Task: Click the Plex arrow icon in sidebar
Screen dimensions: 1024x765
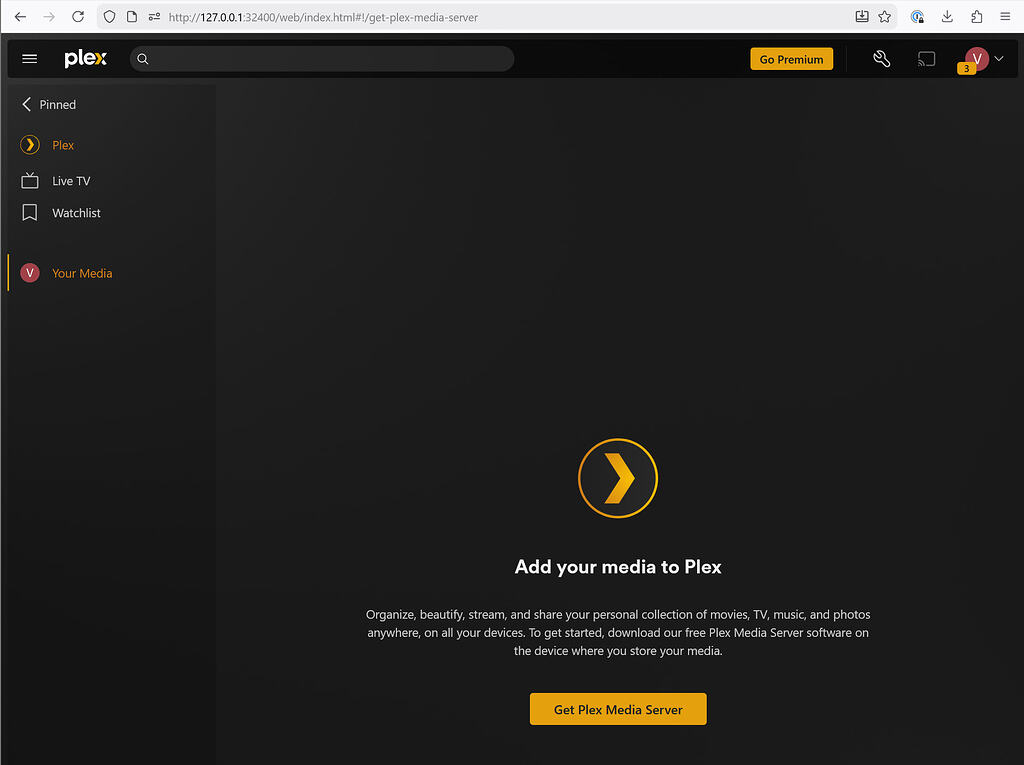Action: (x=28, y=144)
